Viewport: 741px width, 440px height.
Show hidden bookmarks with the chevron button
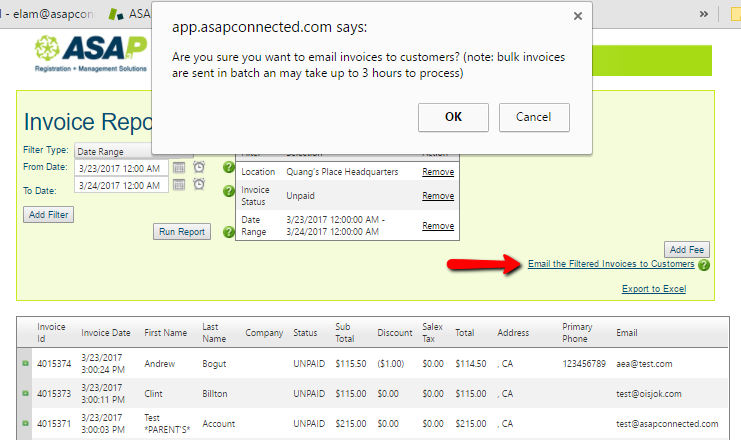click(x=705, y=14)
